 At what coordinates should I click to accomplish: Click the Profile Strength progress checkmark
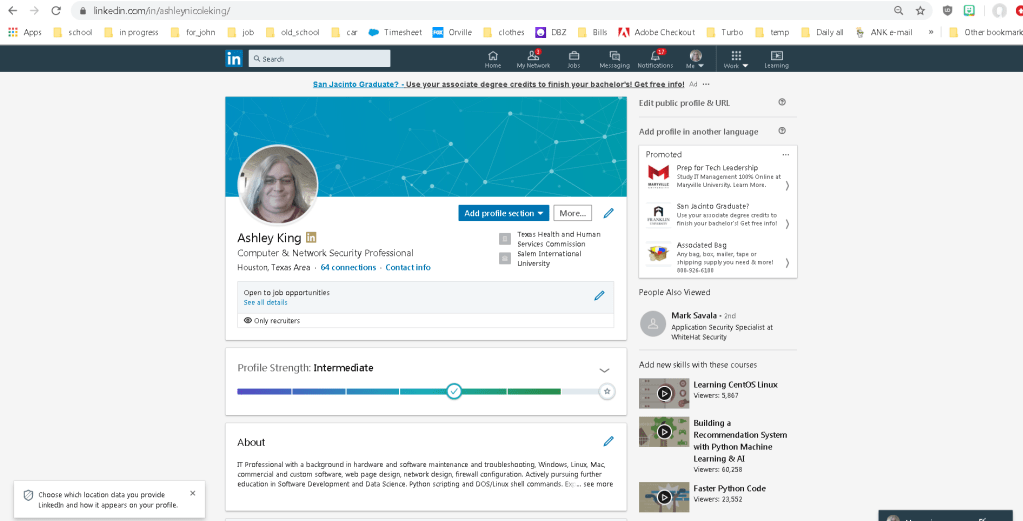coord(454,391)
